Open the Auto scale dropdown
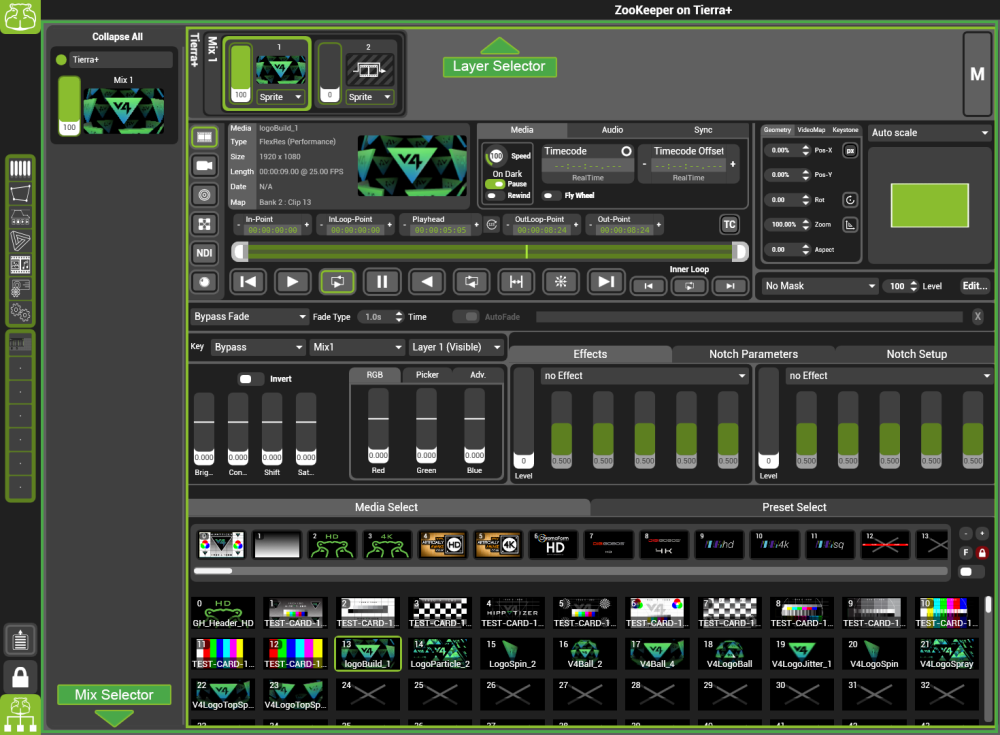 tap(928, 133)
